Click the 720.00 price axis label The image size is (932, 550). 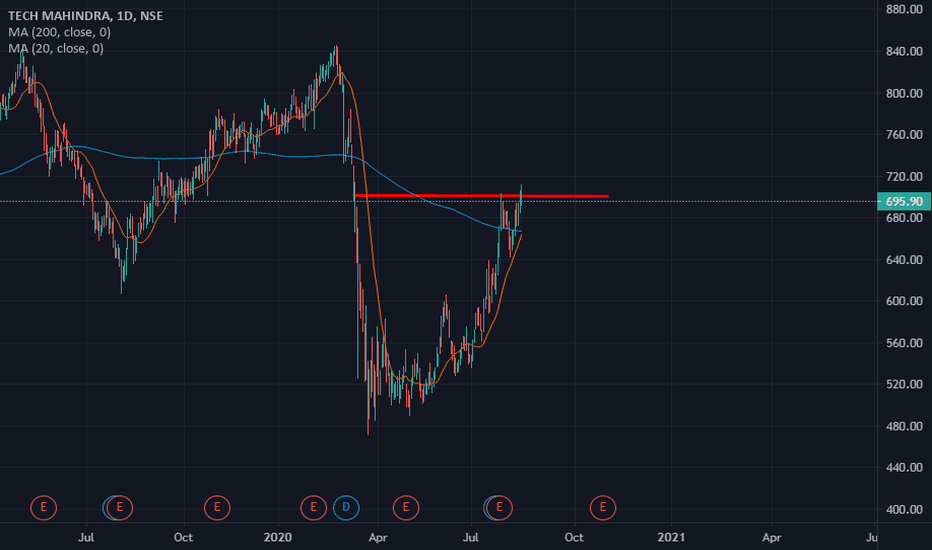coord(903,177)
